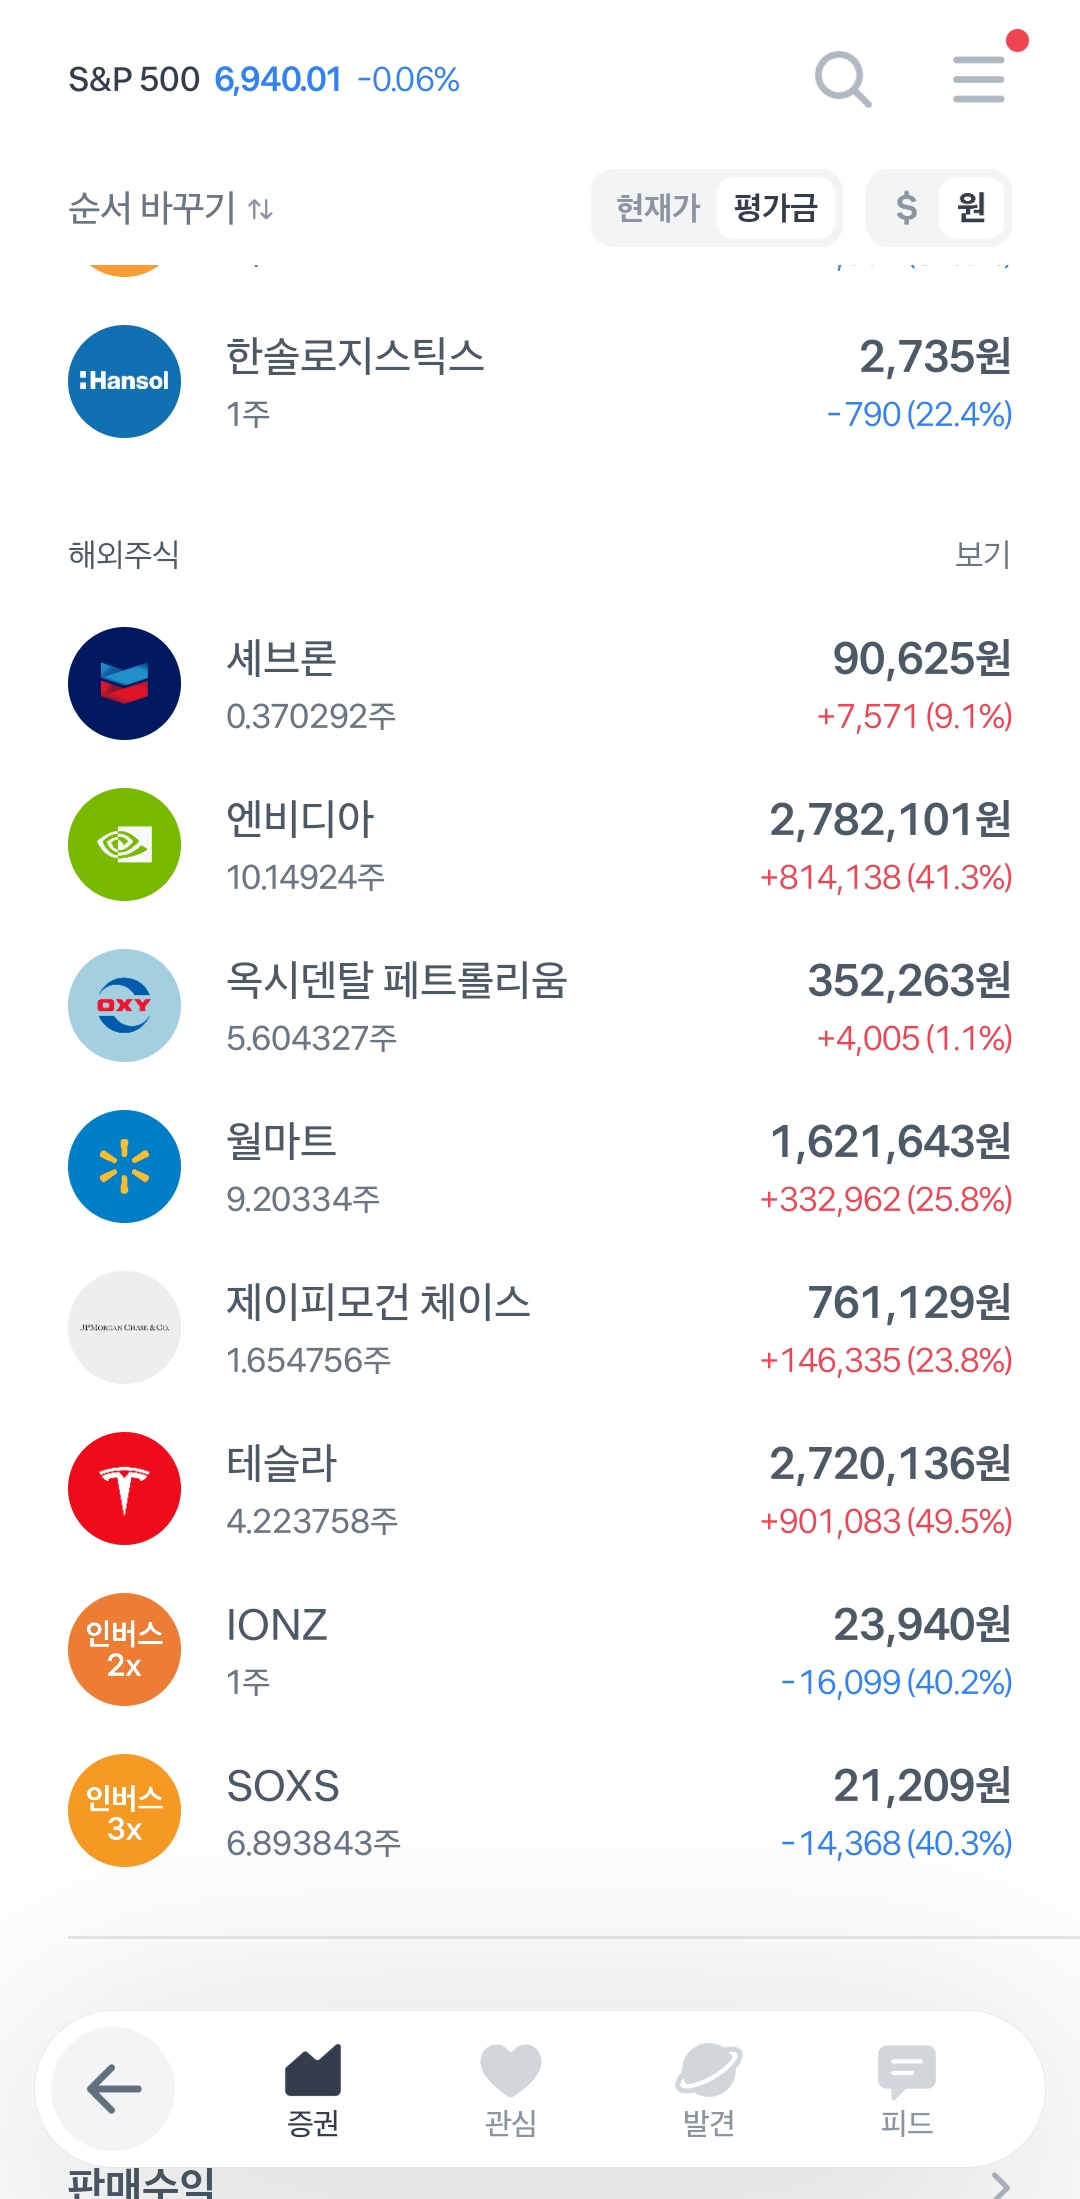Open the search magnifier icon
The height and width of the screenshot is (2199, 1080).
(843, 79)
